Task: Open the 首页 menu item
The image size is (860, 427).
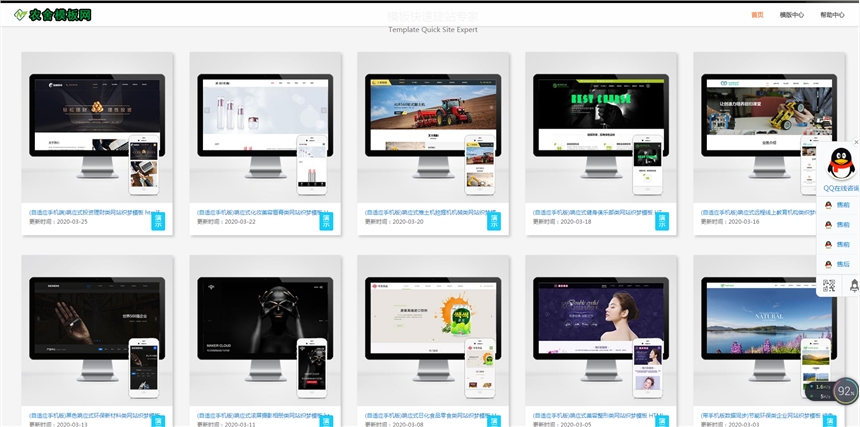Action: point(757,15)
